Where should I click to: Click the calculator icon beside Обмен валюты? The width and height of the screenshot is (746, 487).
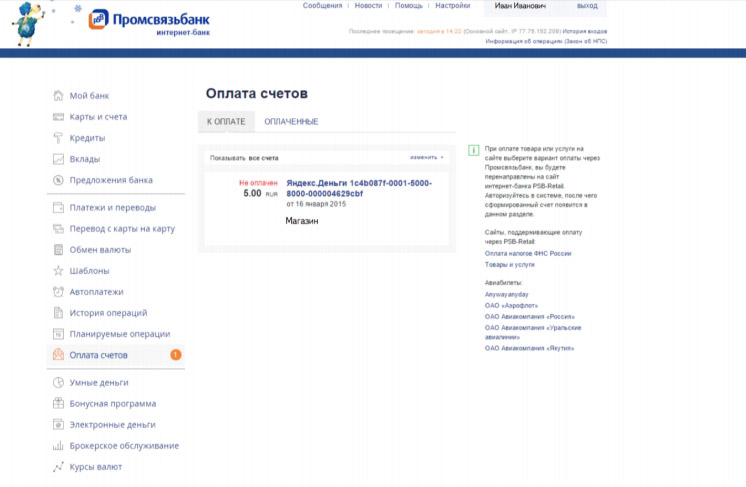point(58,250)
